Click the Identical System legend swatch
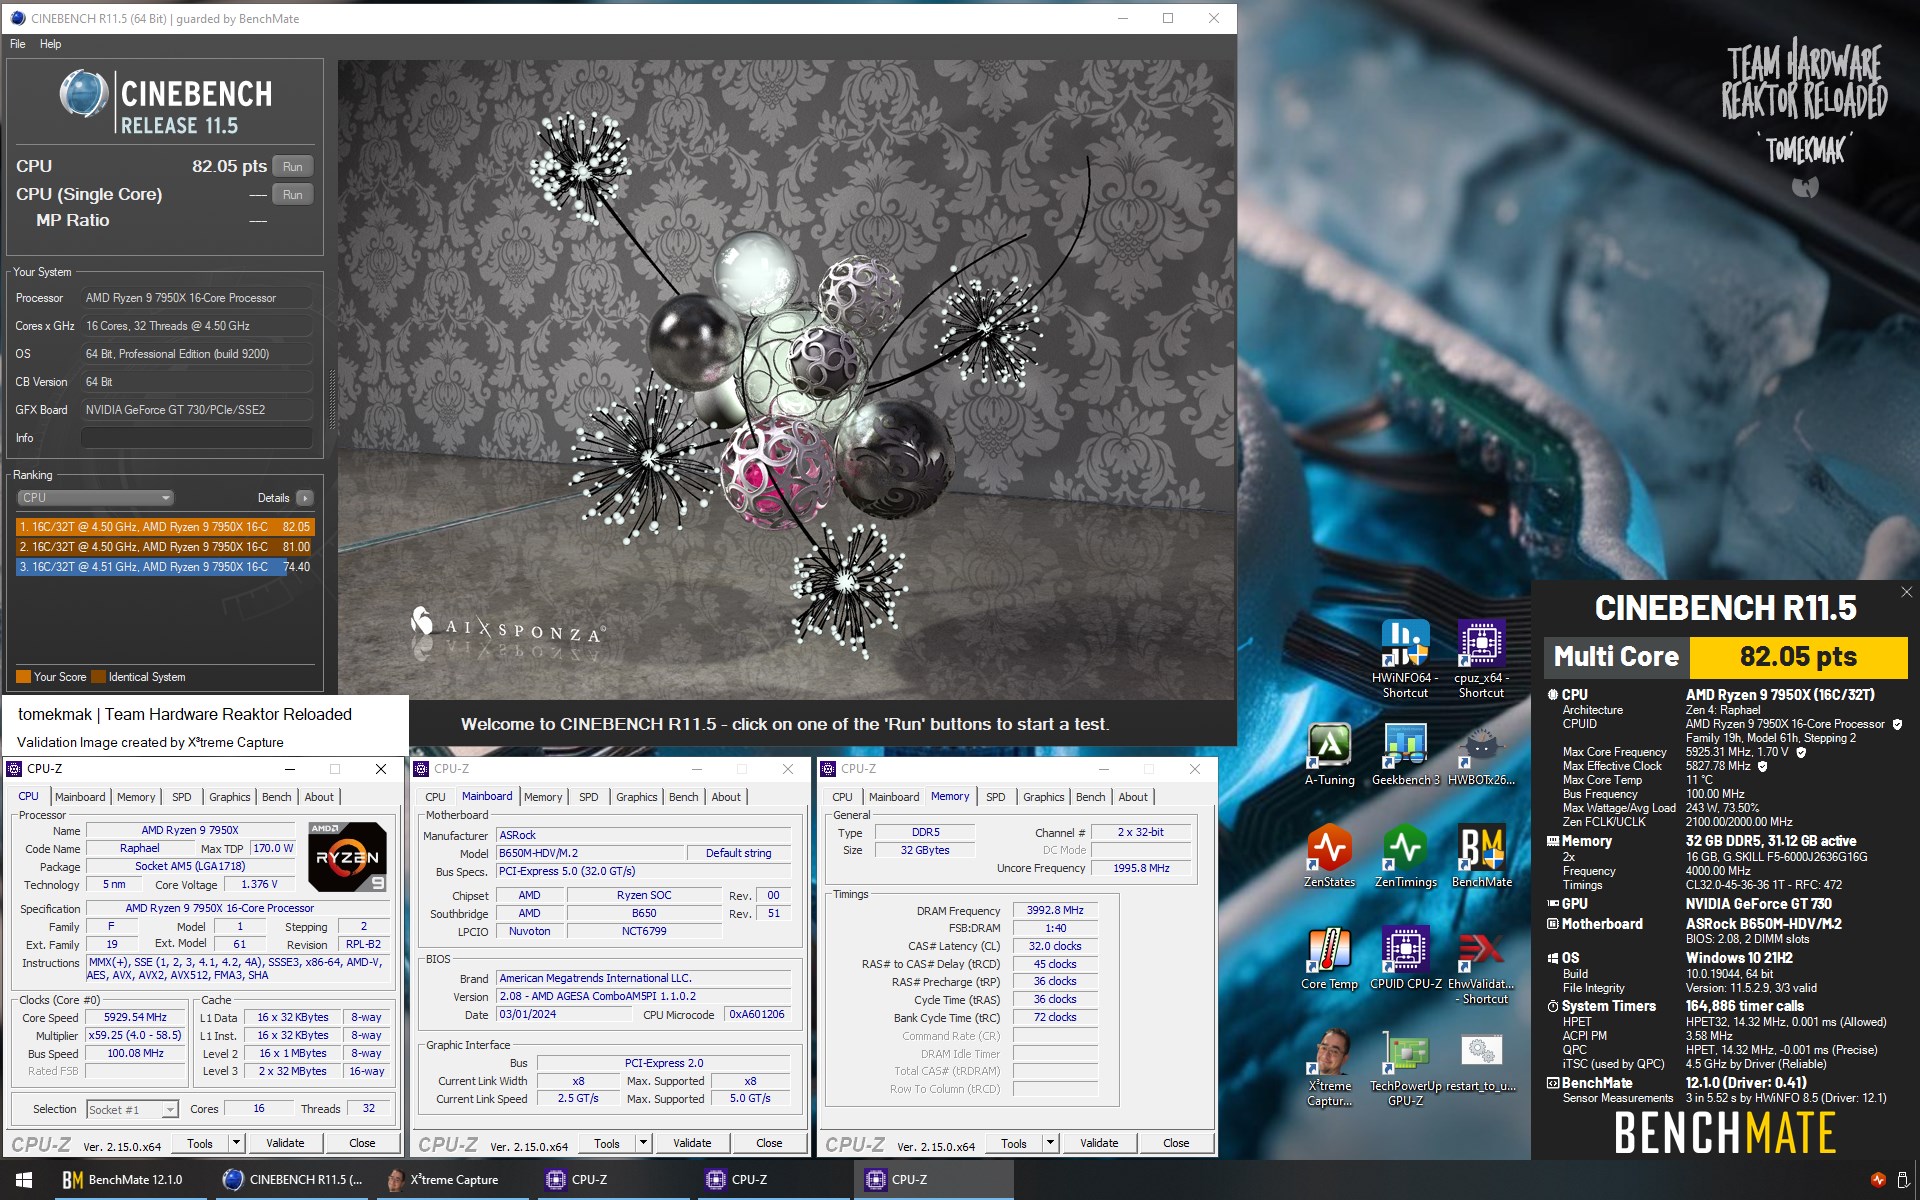 click(98, 677)
